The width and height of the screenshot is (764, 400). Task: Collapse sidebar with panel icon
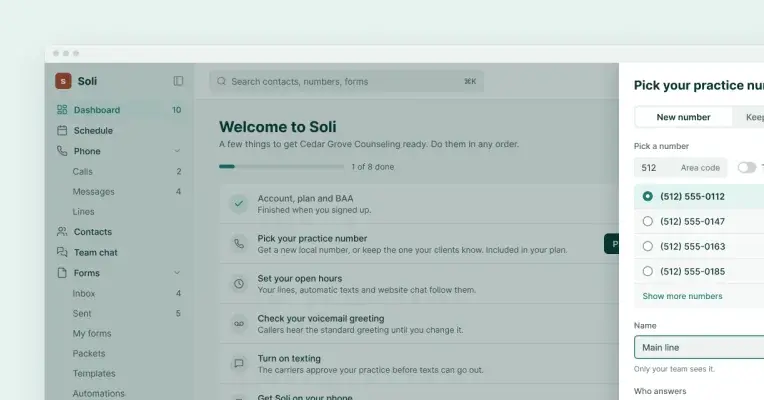[178, 81]
